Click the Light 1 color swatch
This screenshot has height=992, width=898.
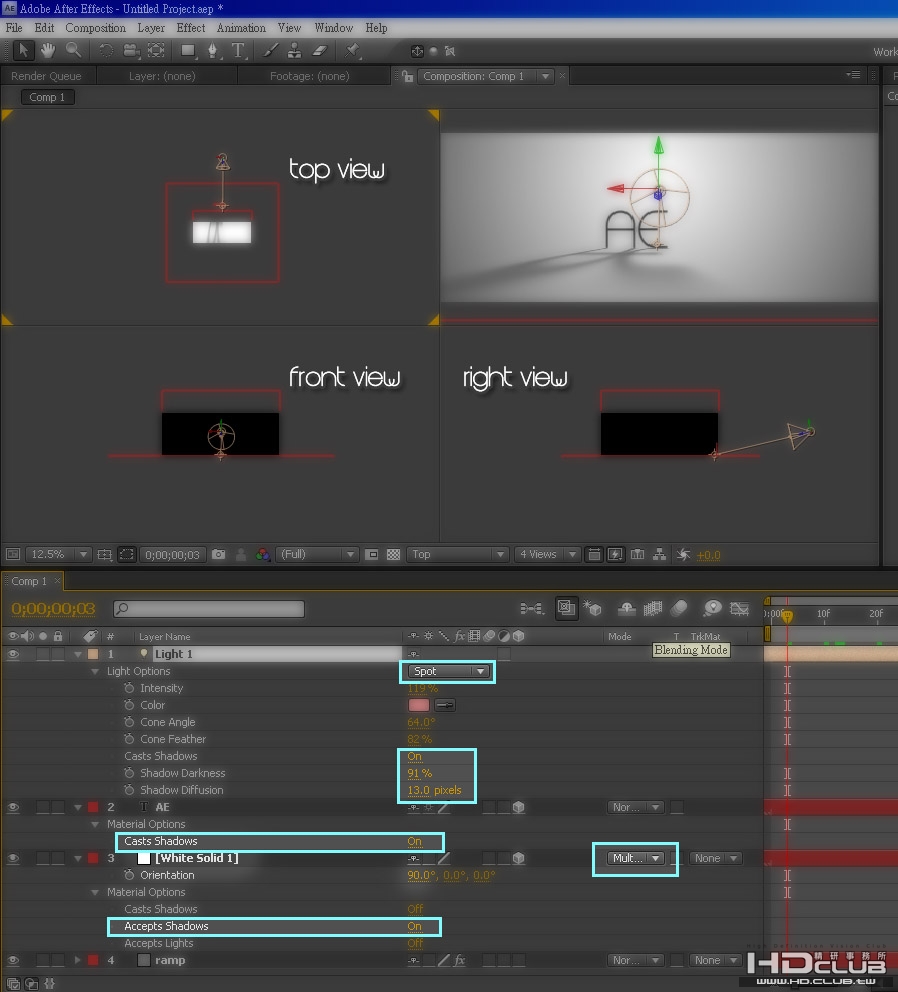[419, 705]
